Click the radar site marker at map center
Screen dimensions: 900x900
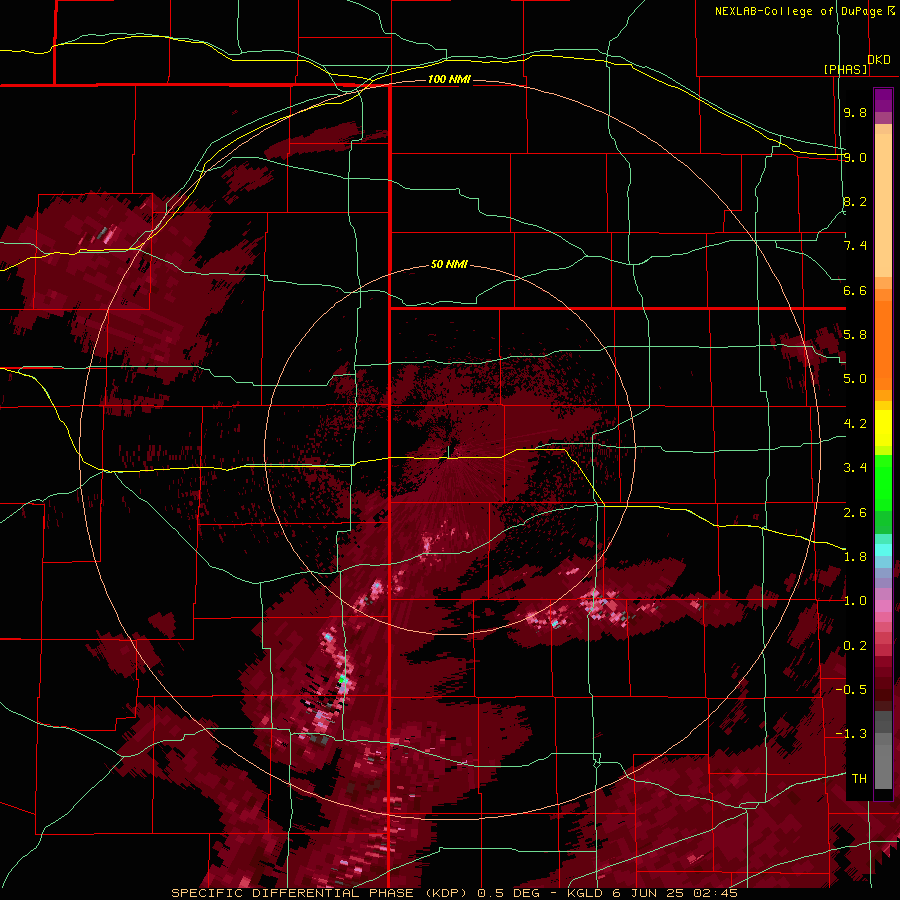click(449, 452)
